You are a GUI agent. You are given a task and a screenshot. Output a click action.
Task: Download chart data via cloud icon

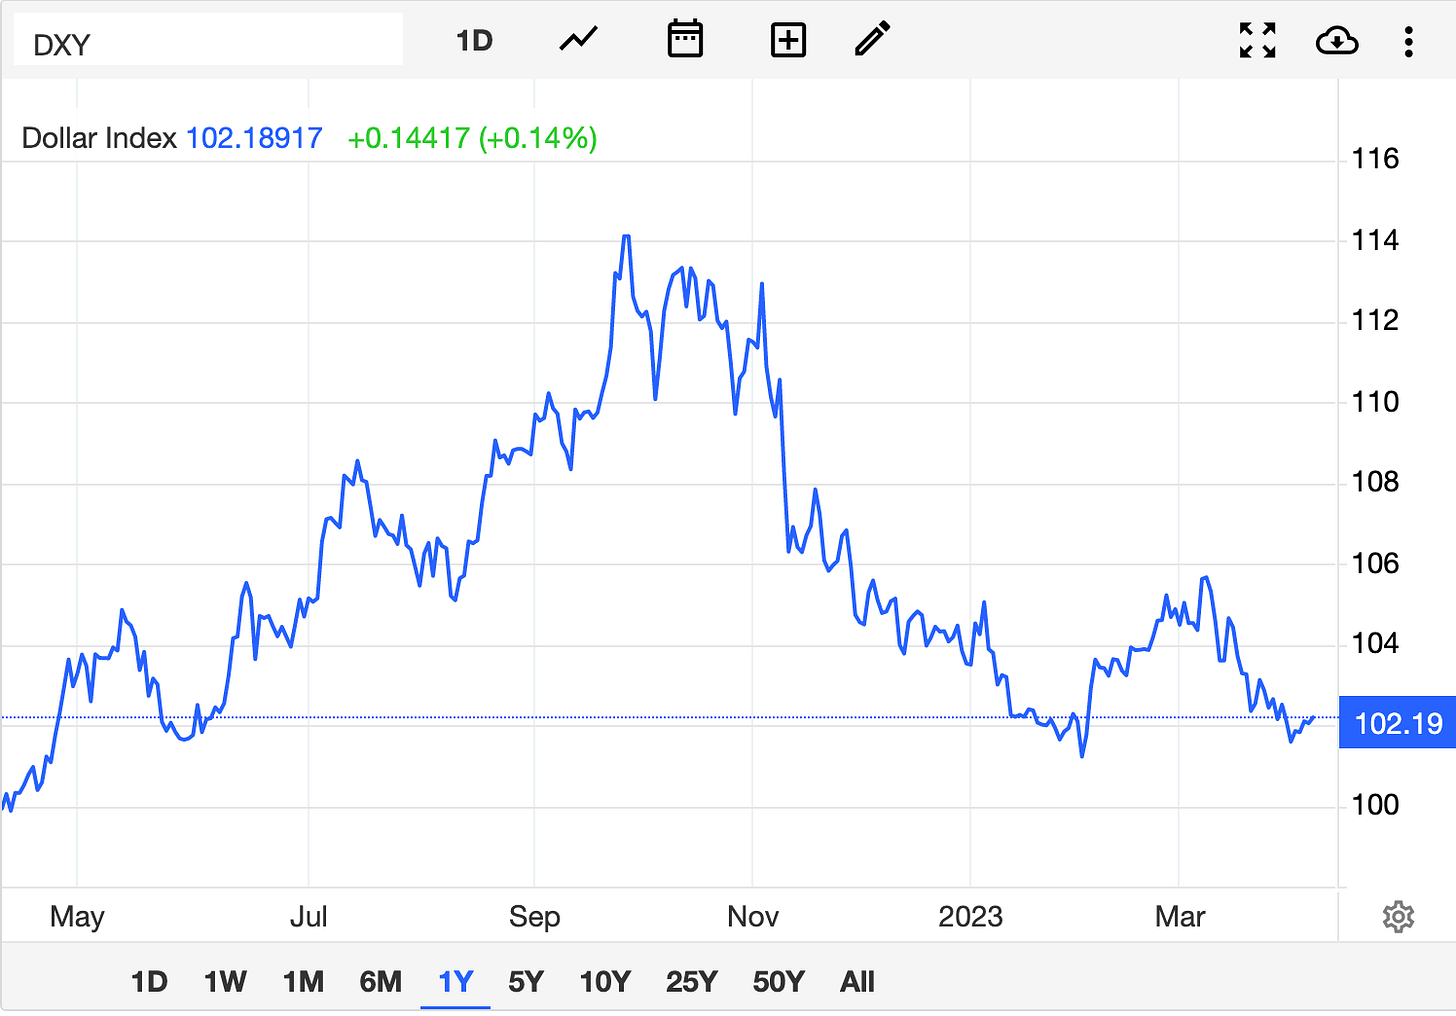[x=1337, y=41]
